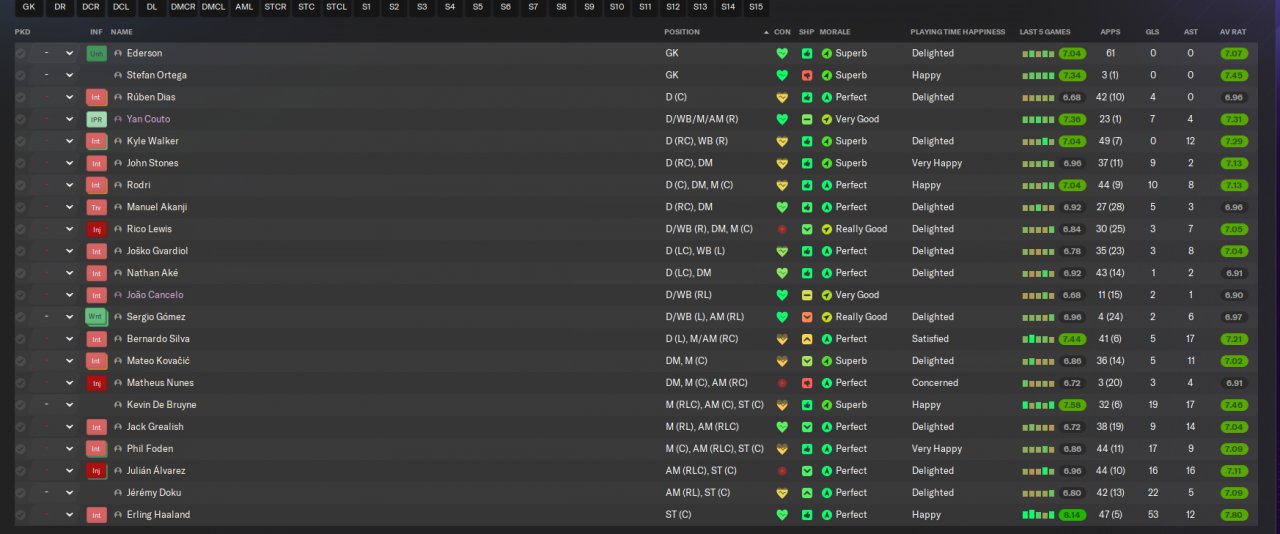Tick the picked checkbox for Kyle Walker

click(x=20, y=141)
